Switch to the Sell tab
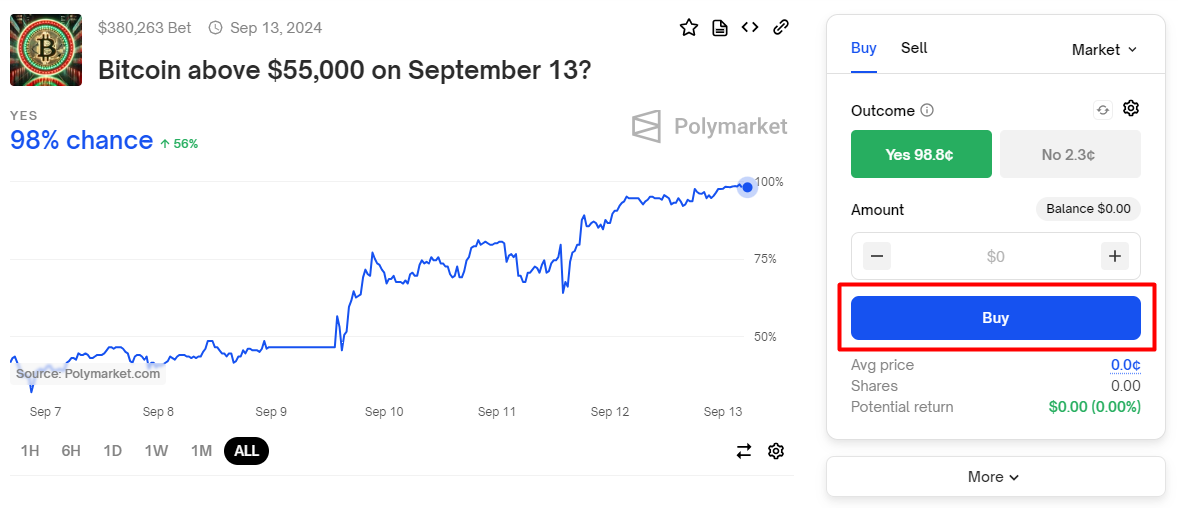The height and width of the screenshot is (508, 1178). 914,48
